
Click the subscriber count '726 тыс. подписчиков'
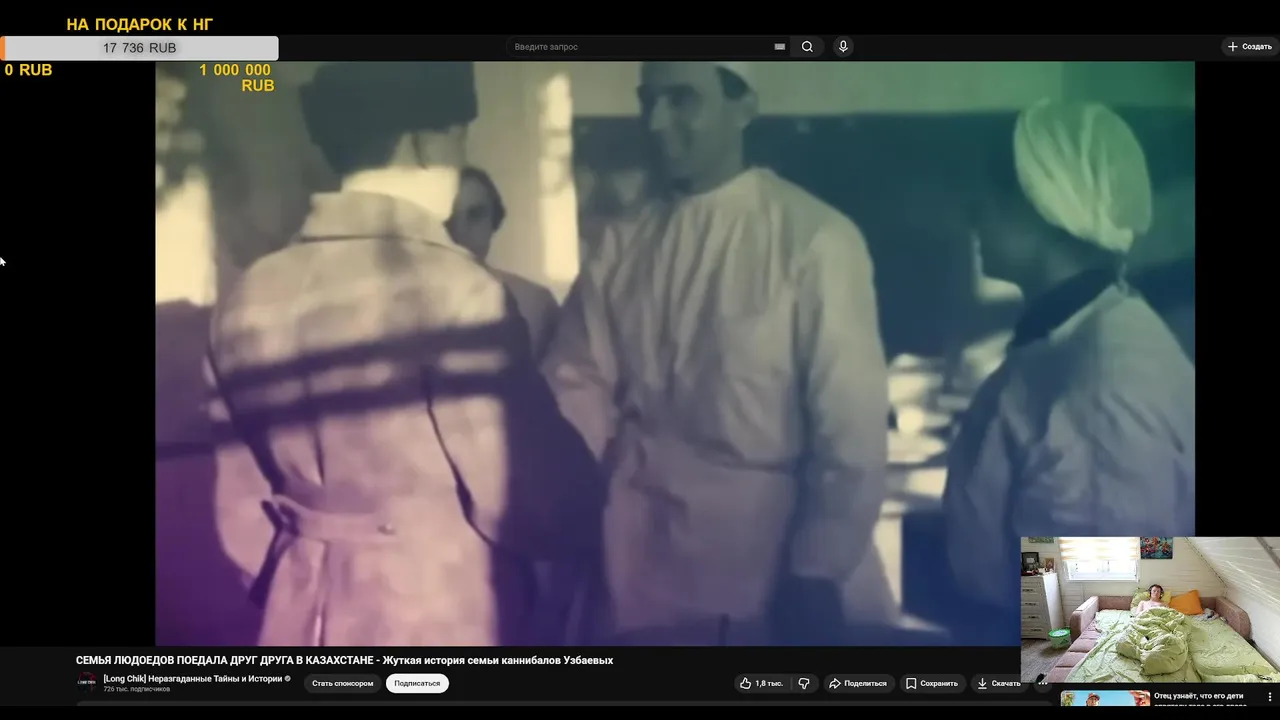point(137,690)
